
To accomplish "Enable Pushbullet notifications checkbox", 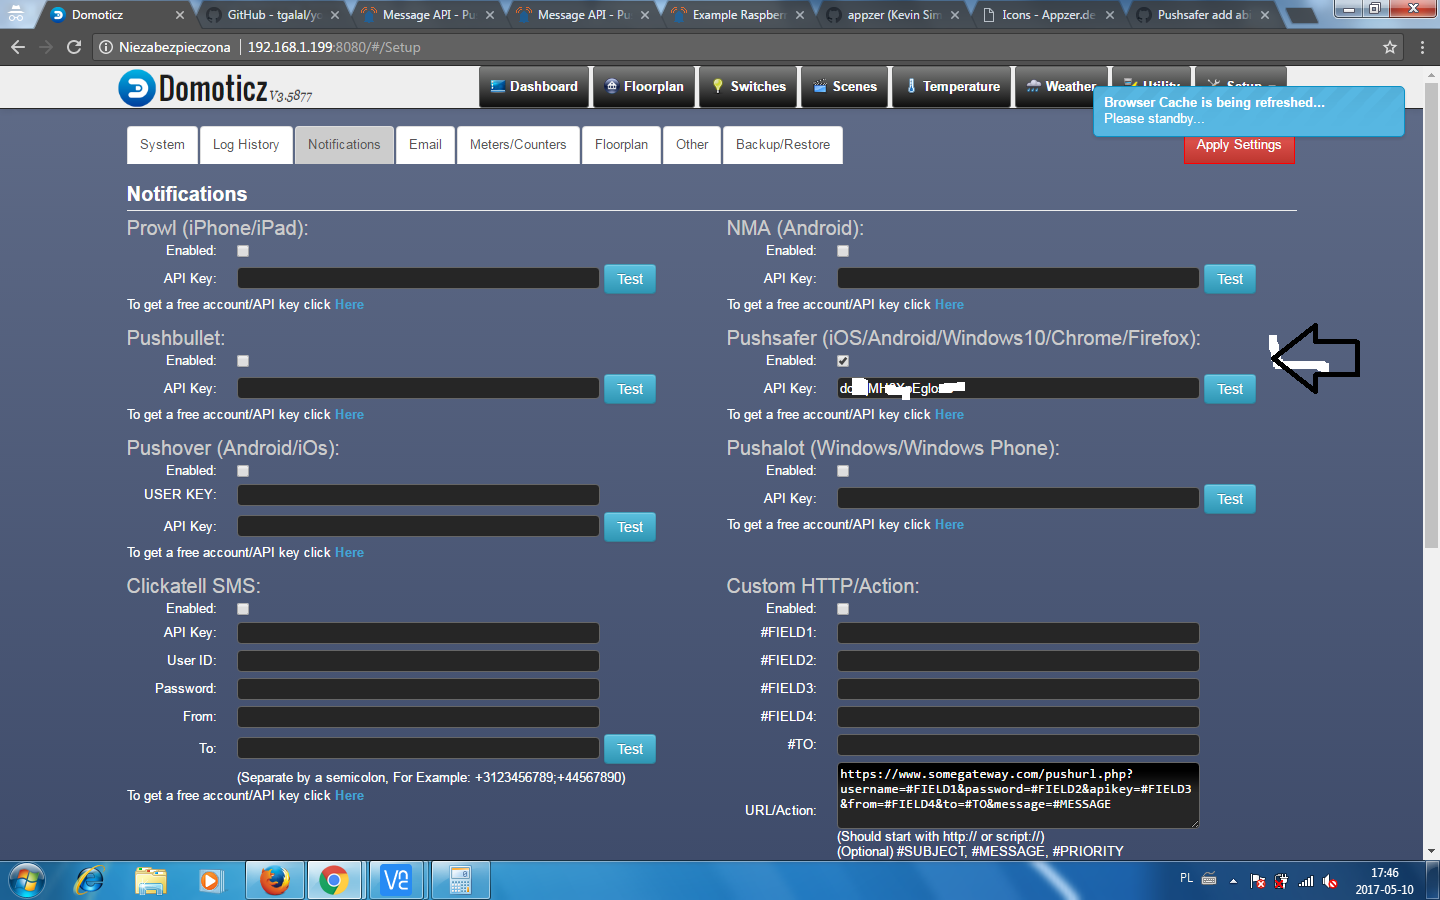I will click(243, 361).
